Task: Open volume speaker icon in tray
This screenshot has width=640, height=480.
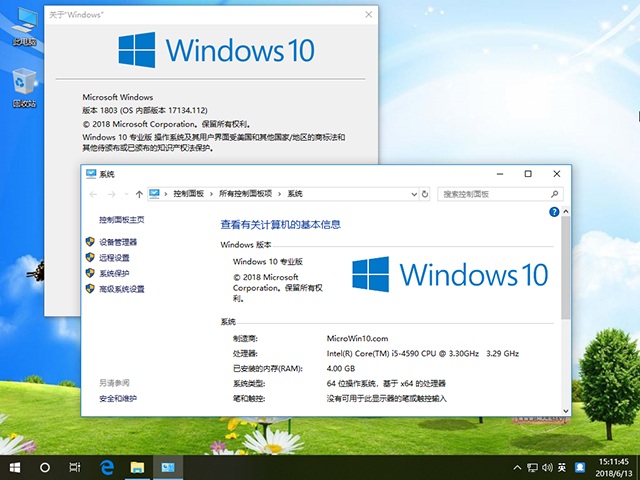Action: pyautogui.click(x=547, y=467)
